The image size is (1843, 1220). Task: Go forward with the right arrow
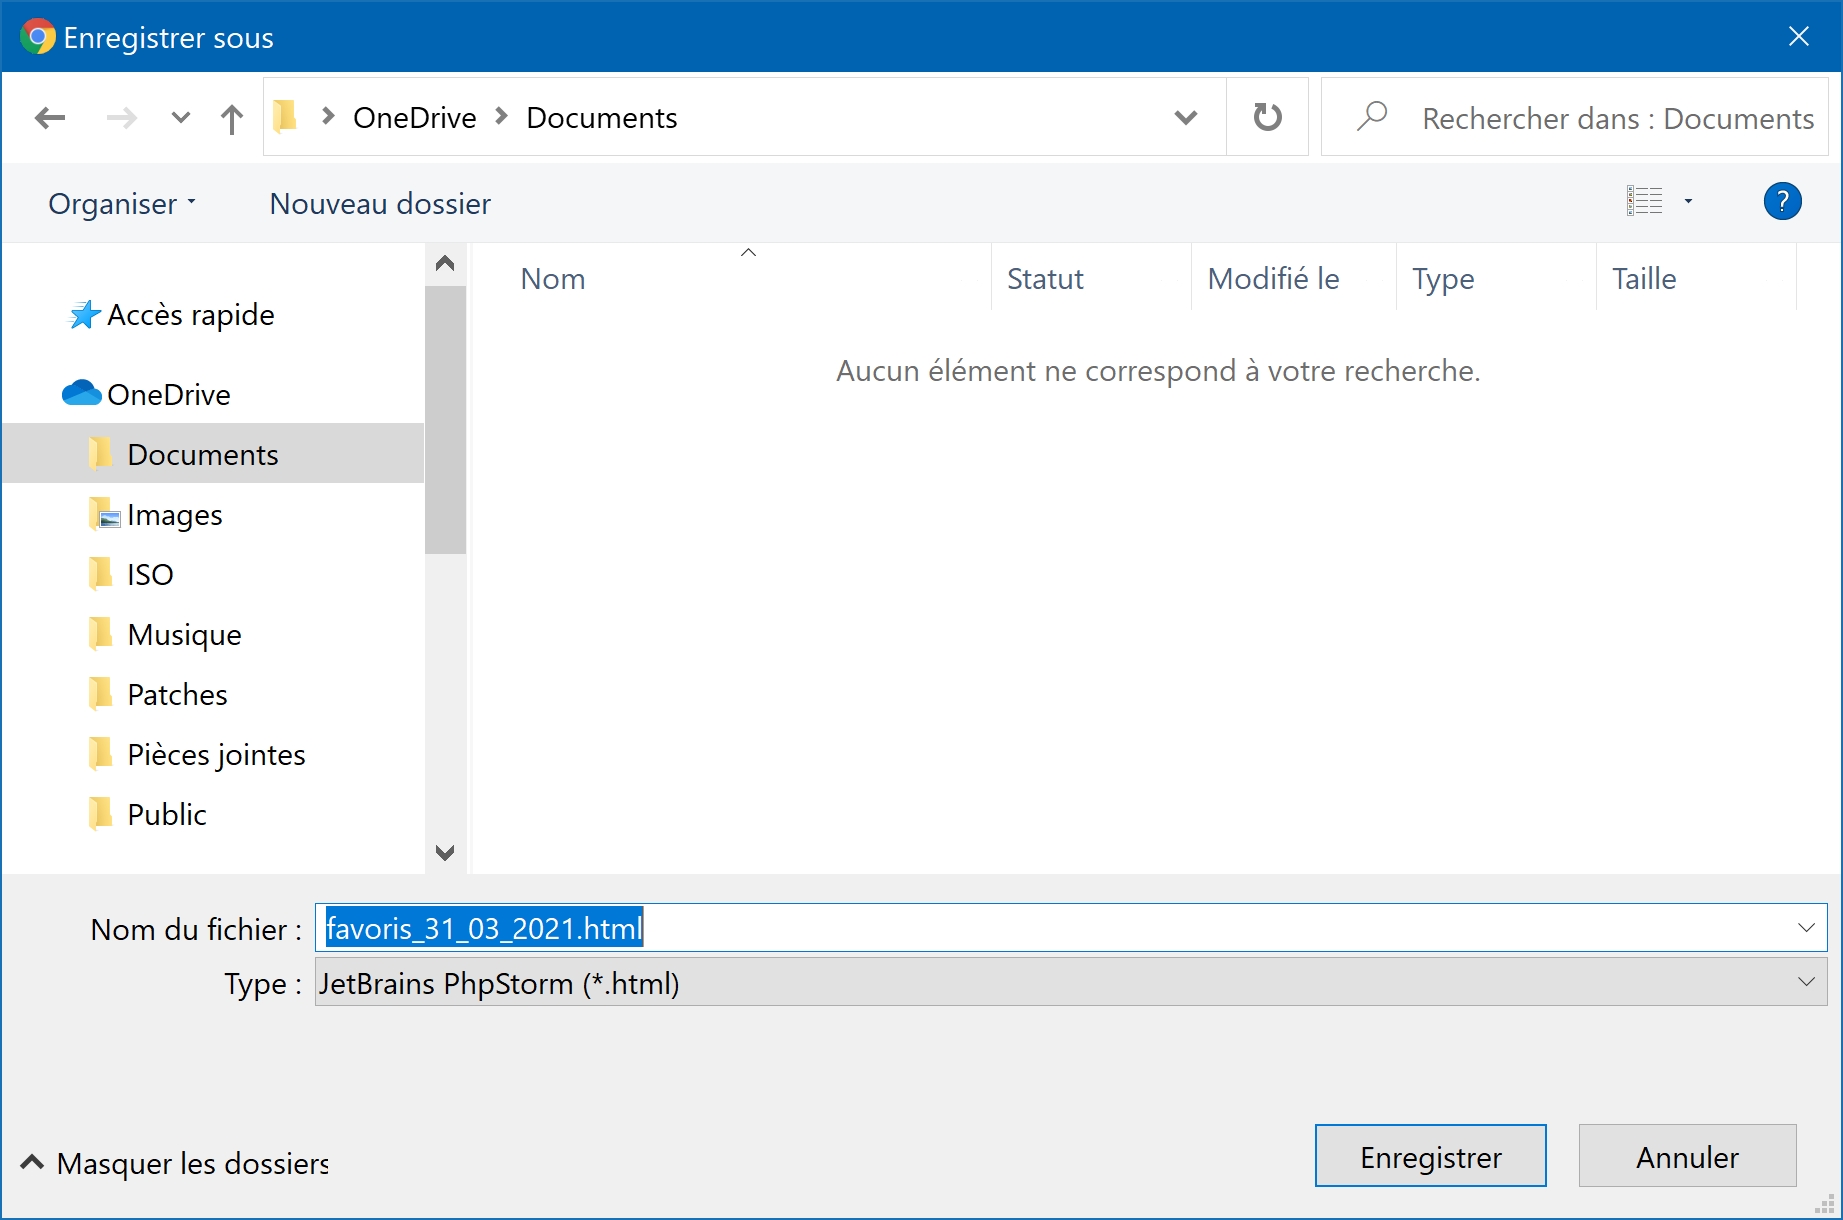point(122,118)
